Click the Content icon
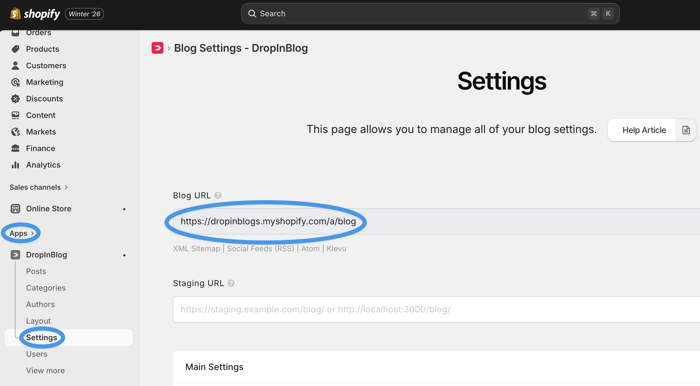Screen dimensions: 700x386 (16, 115)
